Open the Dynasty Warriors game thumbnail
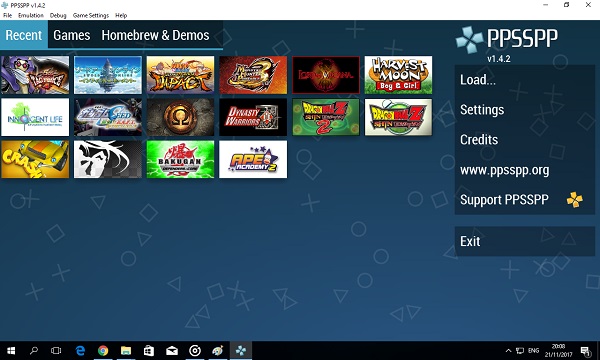This screenshot has height=360, width=600. pyautogui.click(x=253, y=117)
